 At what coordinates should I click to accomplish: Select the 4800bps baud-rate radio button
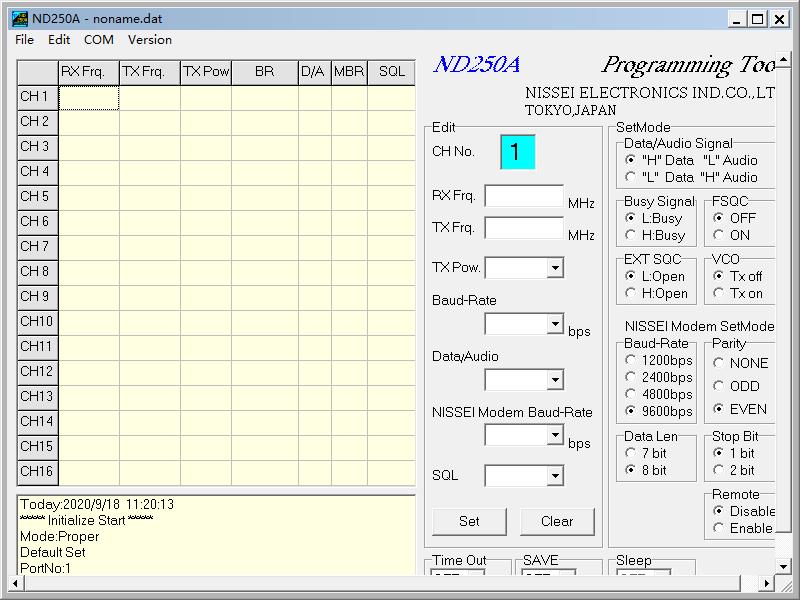pyautogui.click(x=631, y=394)
